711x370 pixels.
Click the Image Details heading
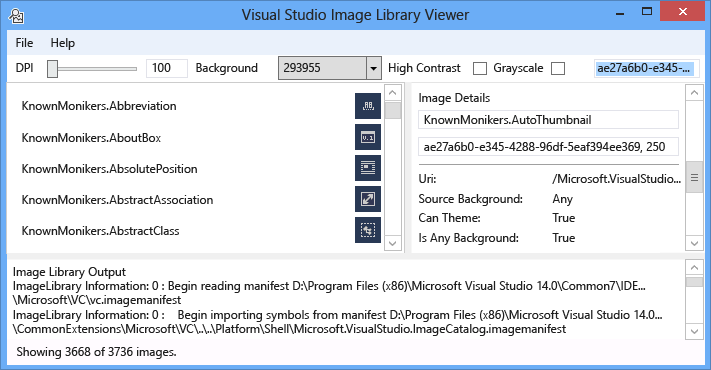(454, 98)
